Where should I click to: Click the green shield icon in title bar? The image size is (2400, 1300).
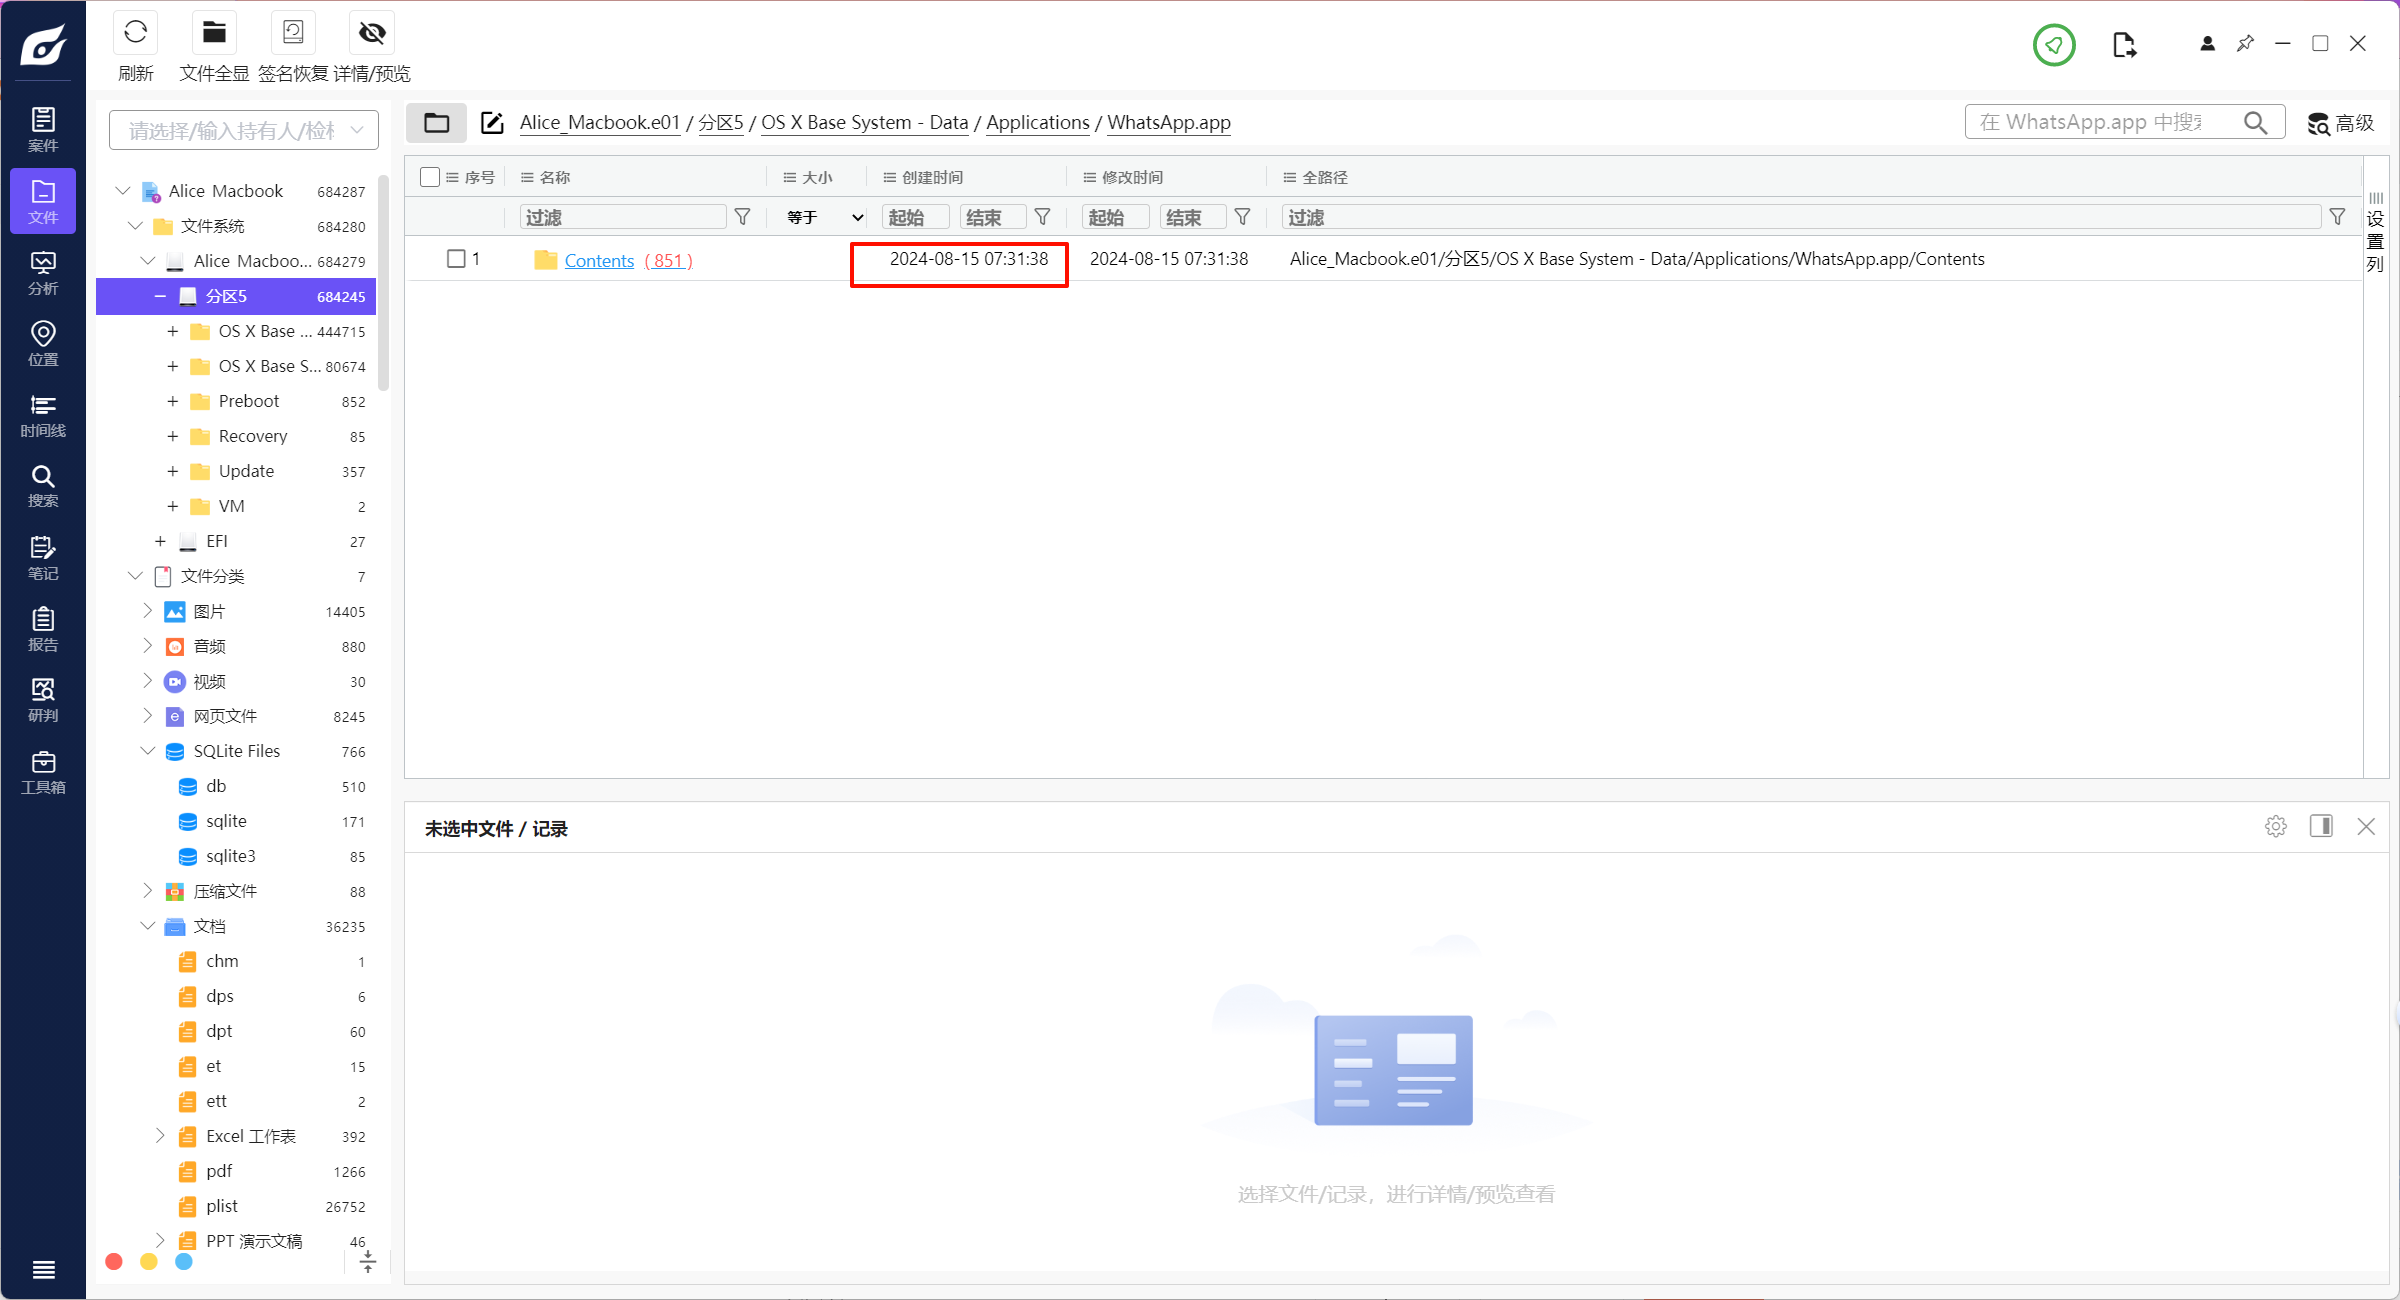click(2053, 45)
